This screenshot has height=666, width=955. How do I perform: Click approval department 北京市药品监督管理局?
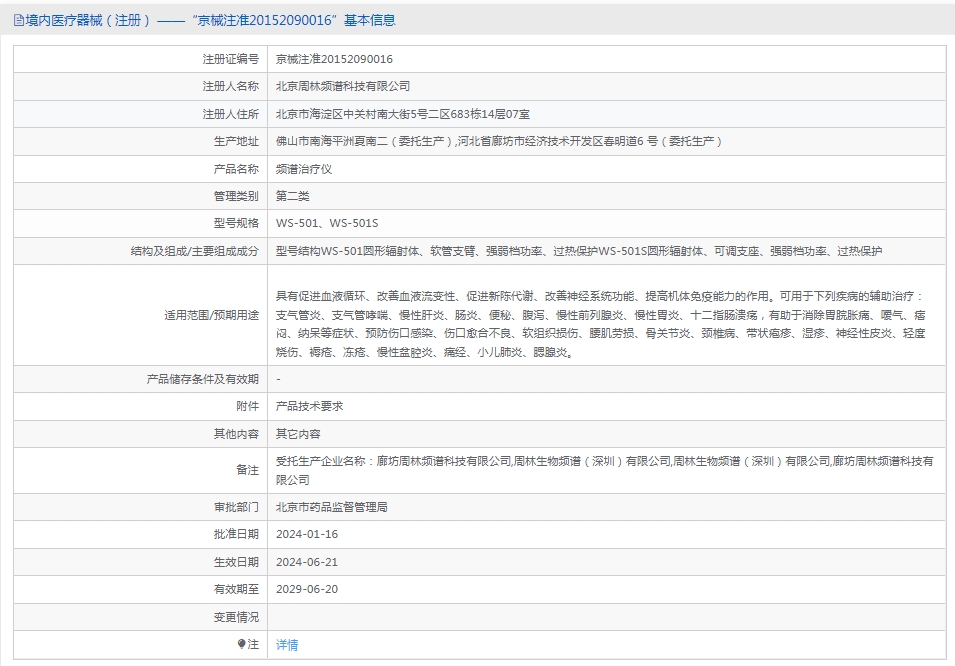332,507
